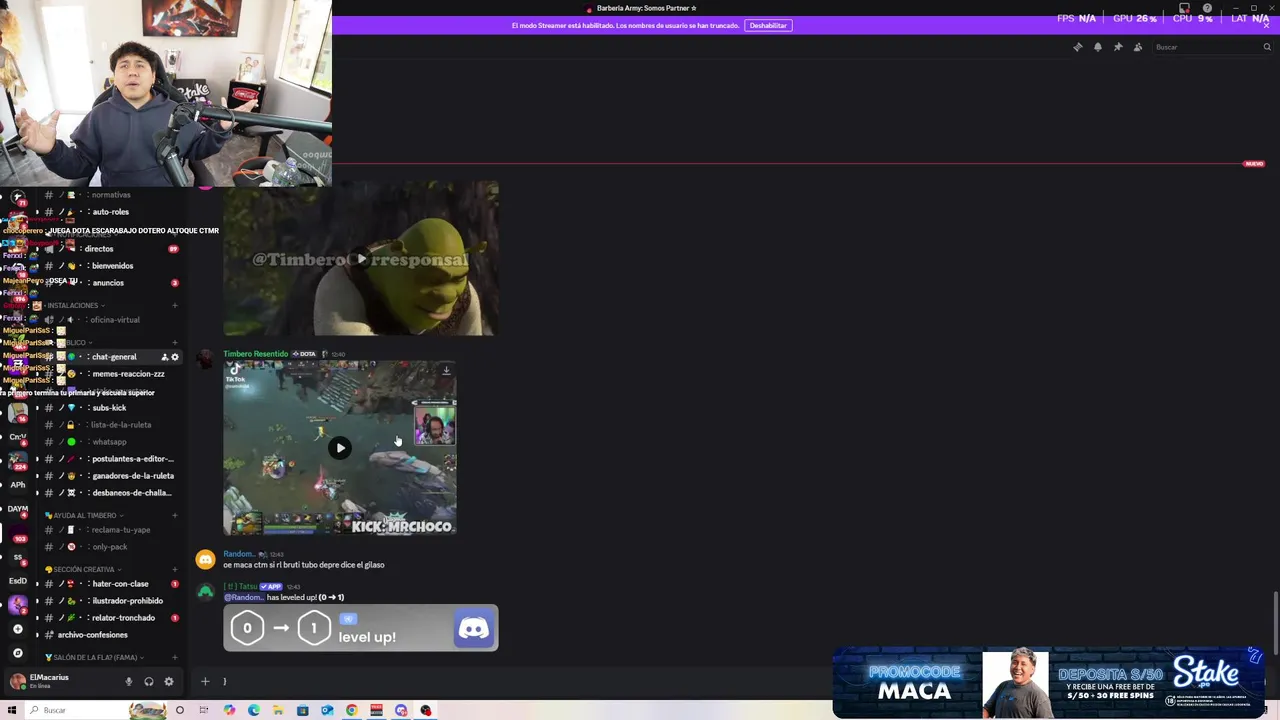Open Task View on the taskbar
Screen dimensions: 1280x720
[x=204, y=710]
